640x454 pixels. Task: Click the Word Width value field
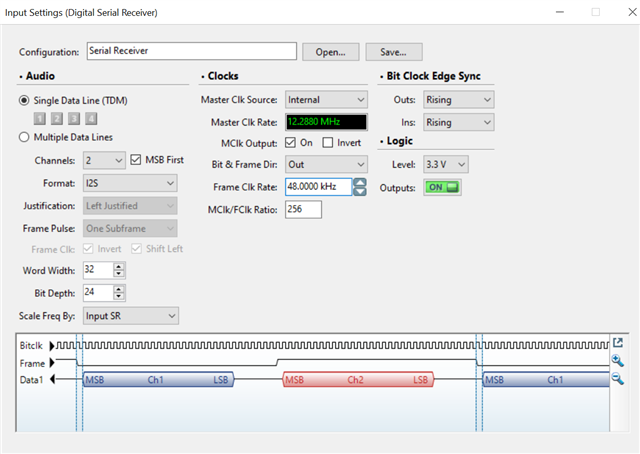(x=98, y=270)
